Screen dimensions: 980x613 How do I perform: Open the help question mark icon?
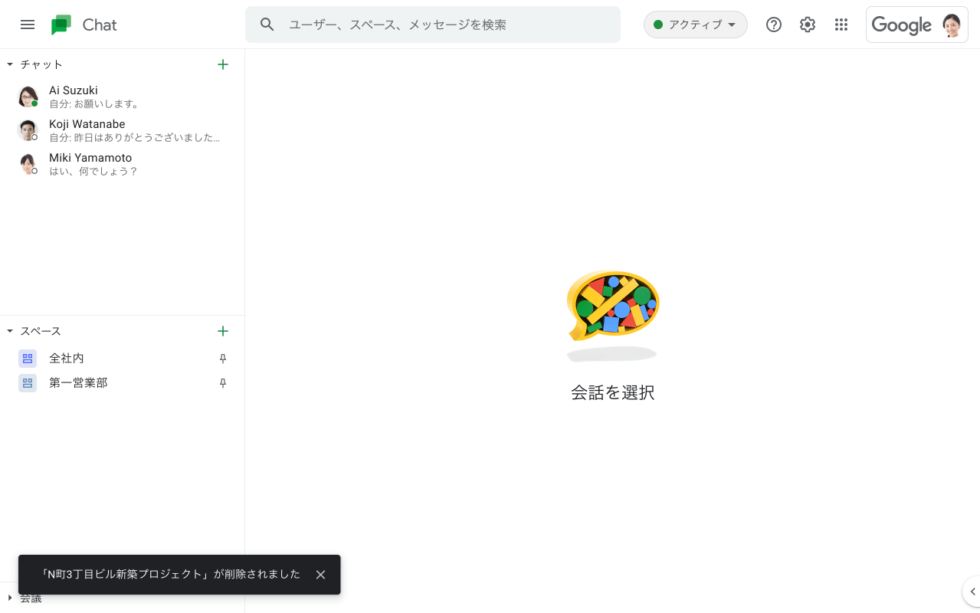point(773,25)
